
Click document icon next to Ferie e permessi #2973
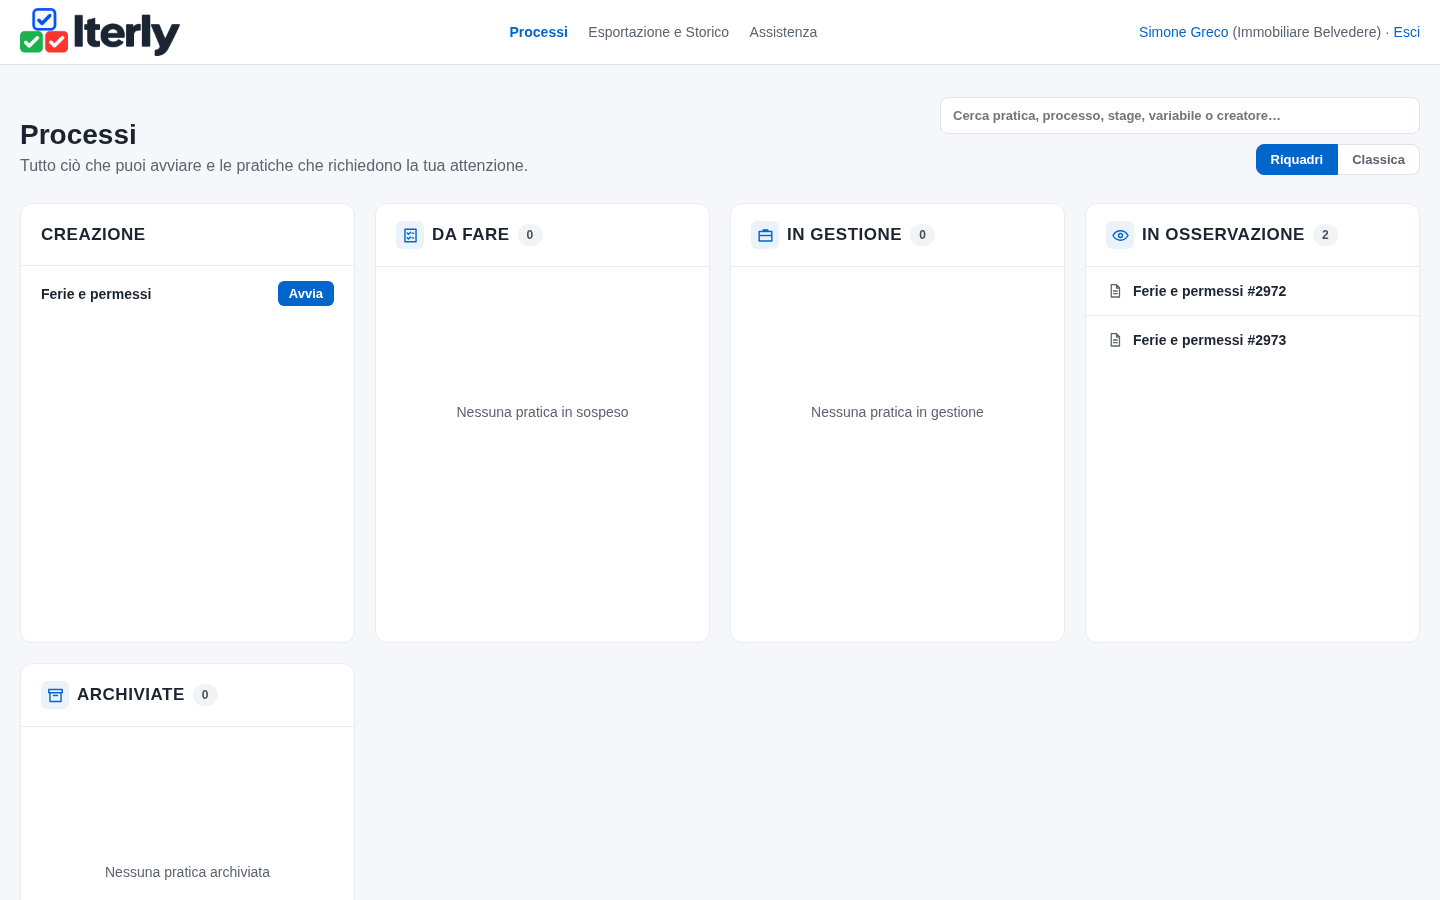click(x=1115, y=340)
